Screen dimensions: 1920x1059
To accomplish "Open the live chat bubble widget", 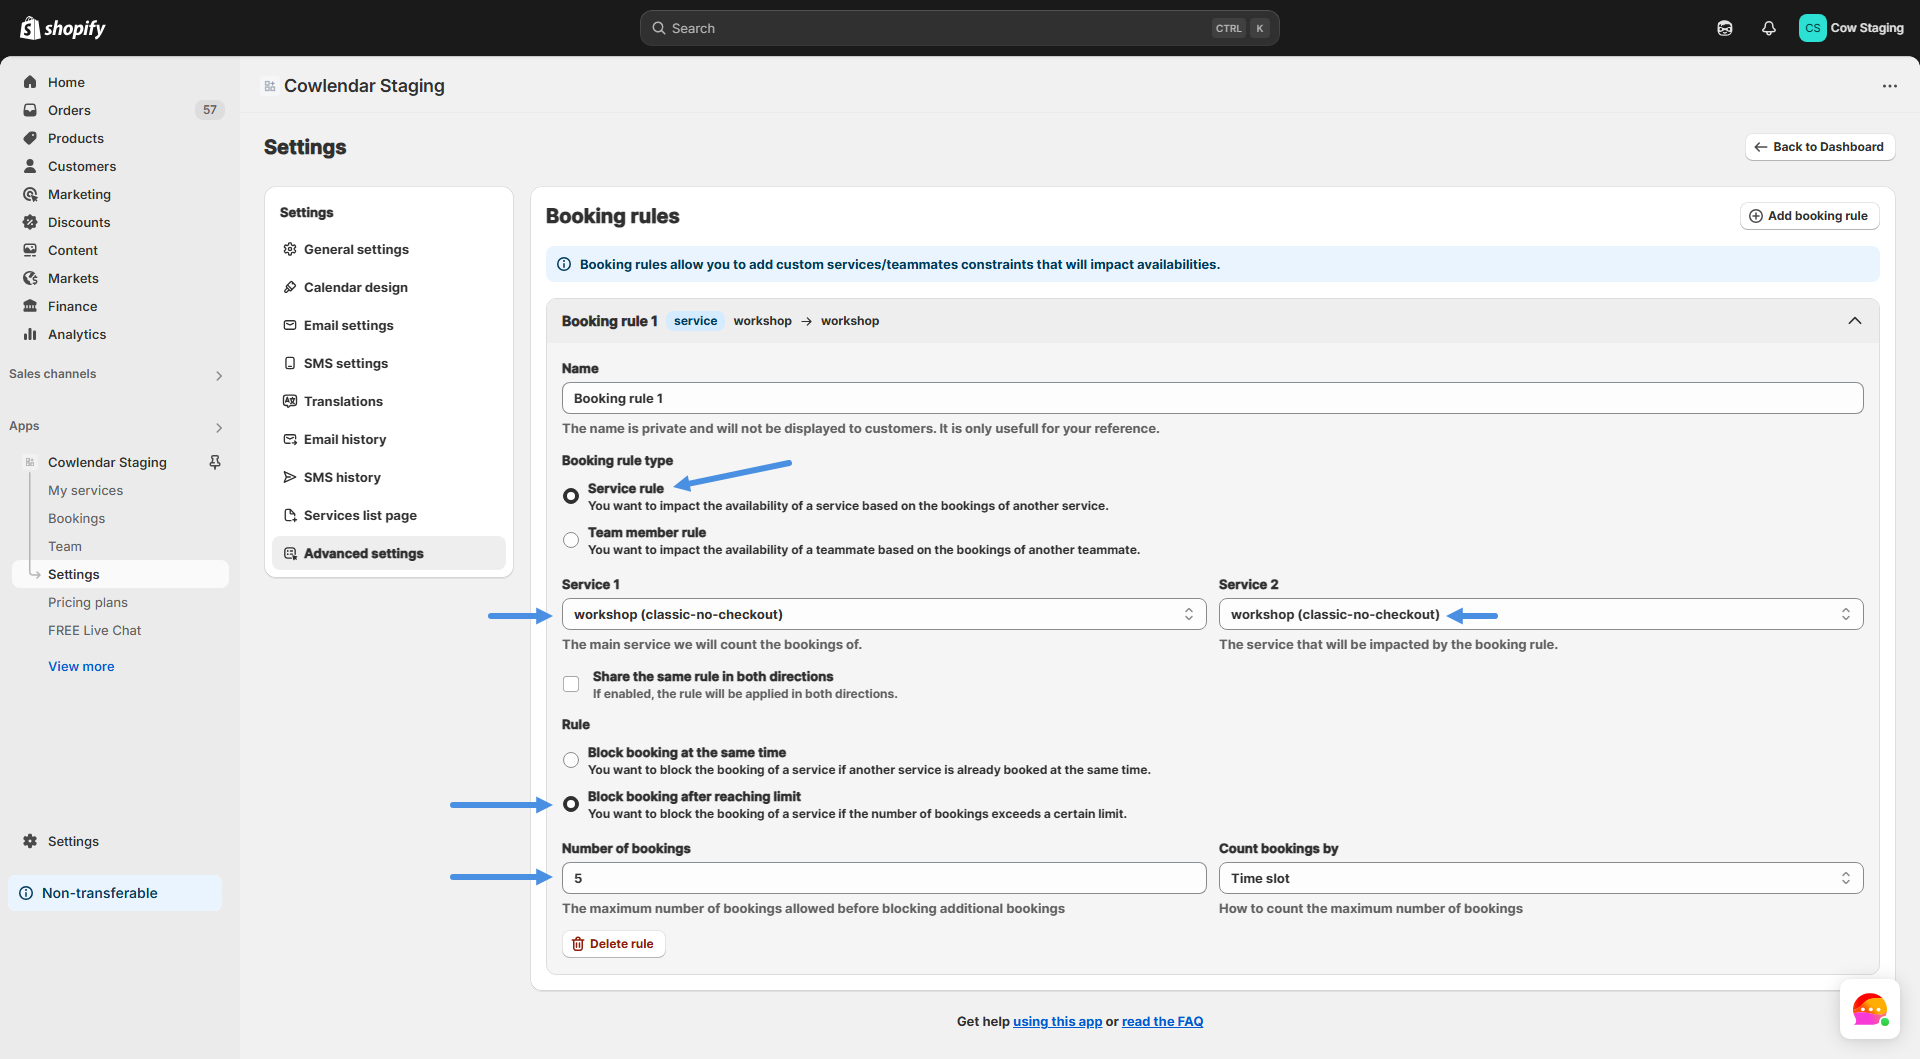I will pyautogui.click(x=1869, y=1009).
